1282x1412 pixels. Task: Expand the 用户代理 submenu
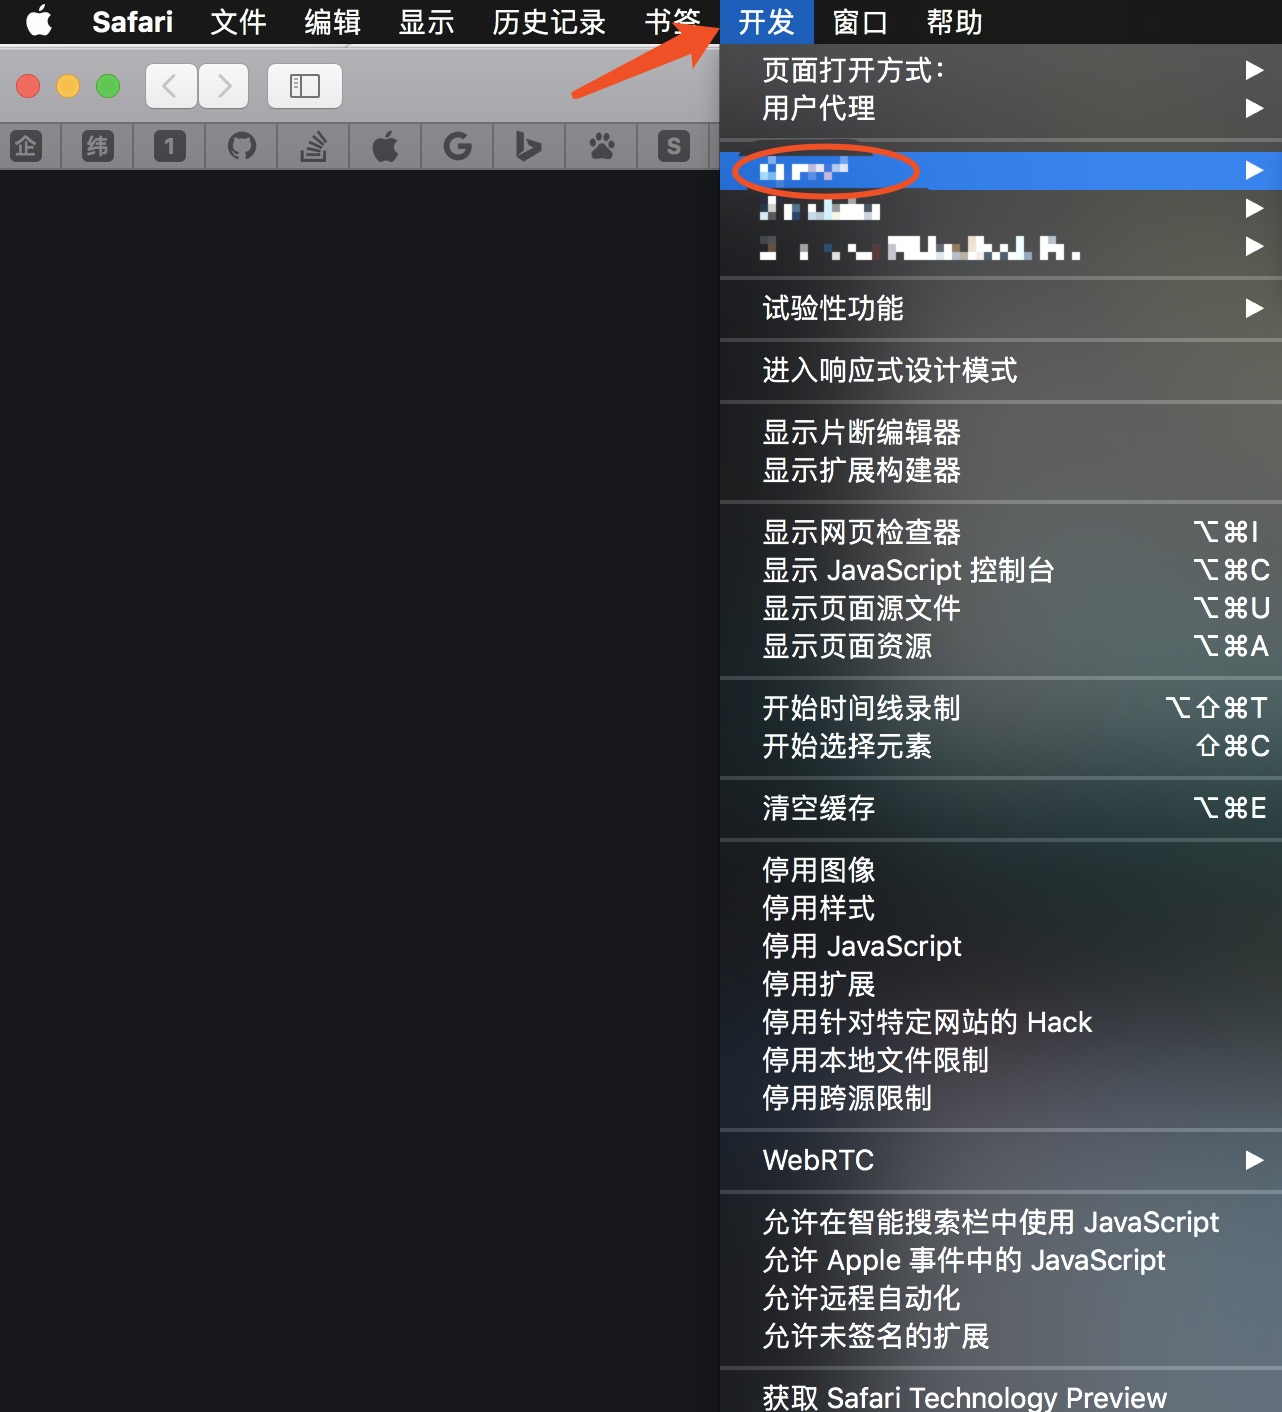pyautogui.click(x=1001, y=108)
